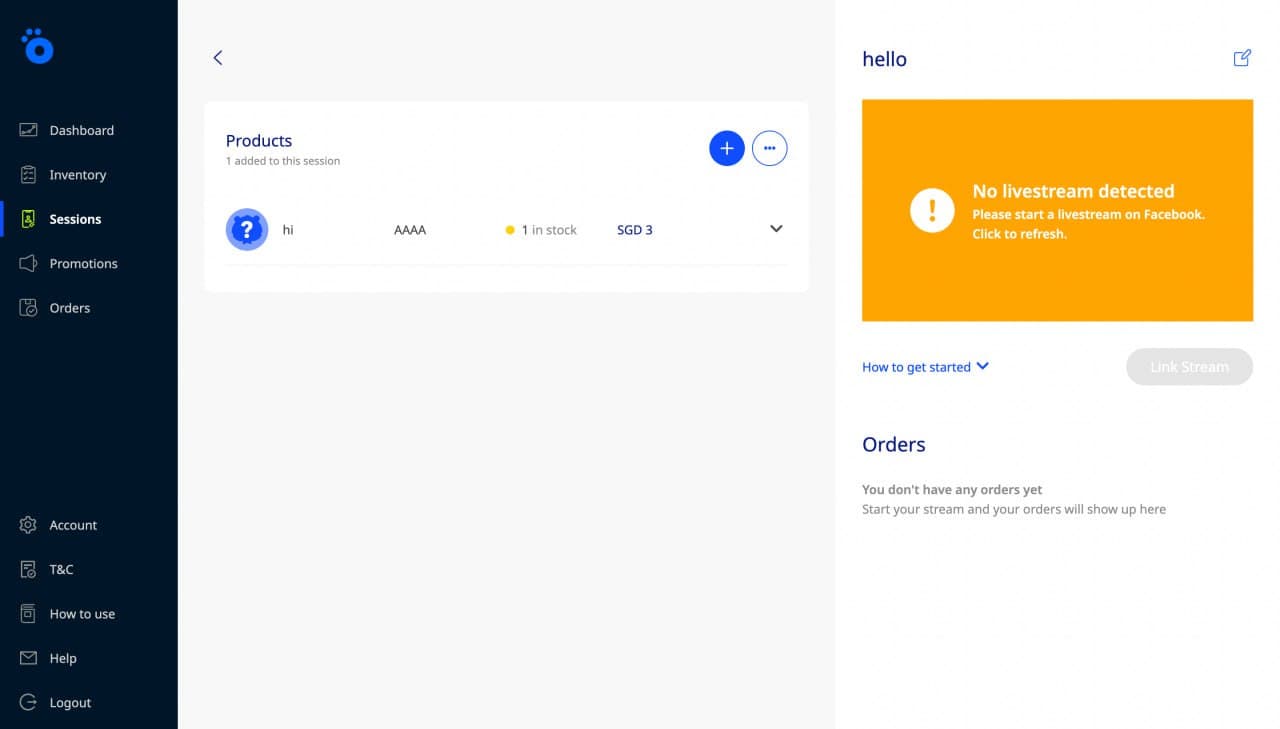Image resolution: width=1280 pixels, height=729 pixels.
Task: Click the Sessions icon in the sidebar
Action: coord(28,219)
